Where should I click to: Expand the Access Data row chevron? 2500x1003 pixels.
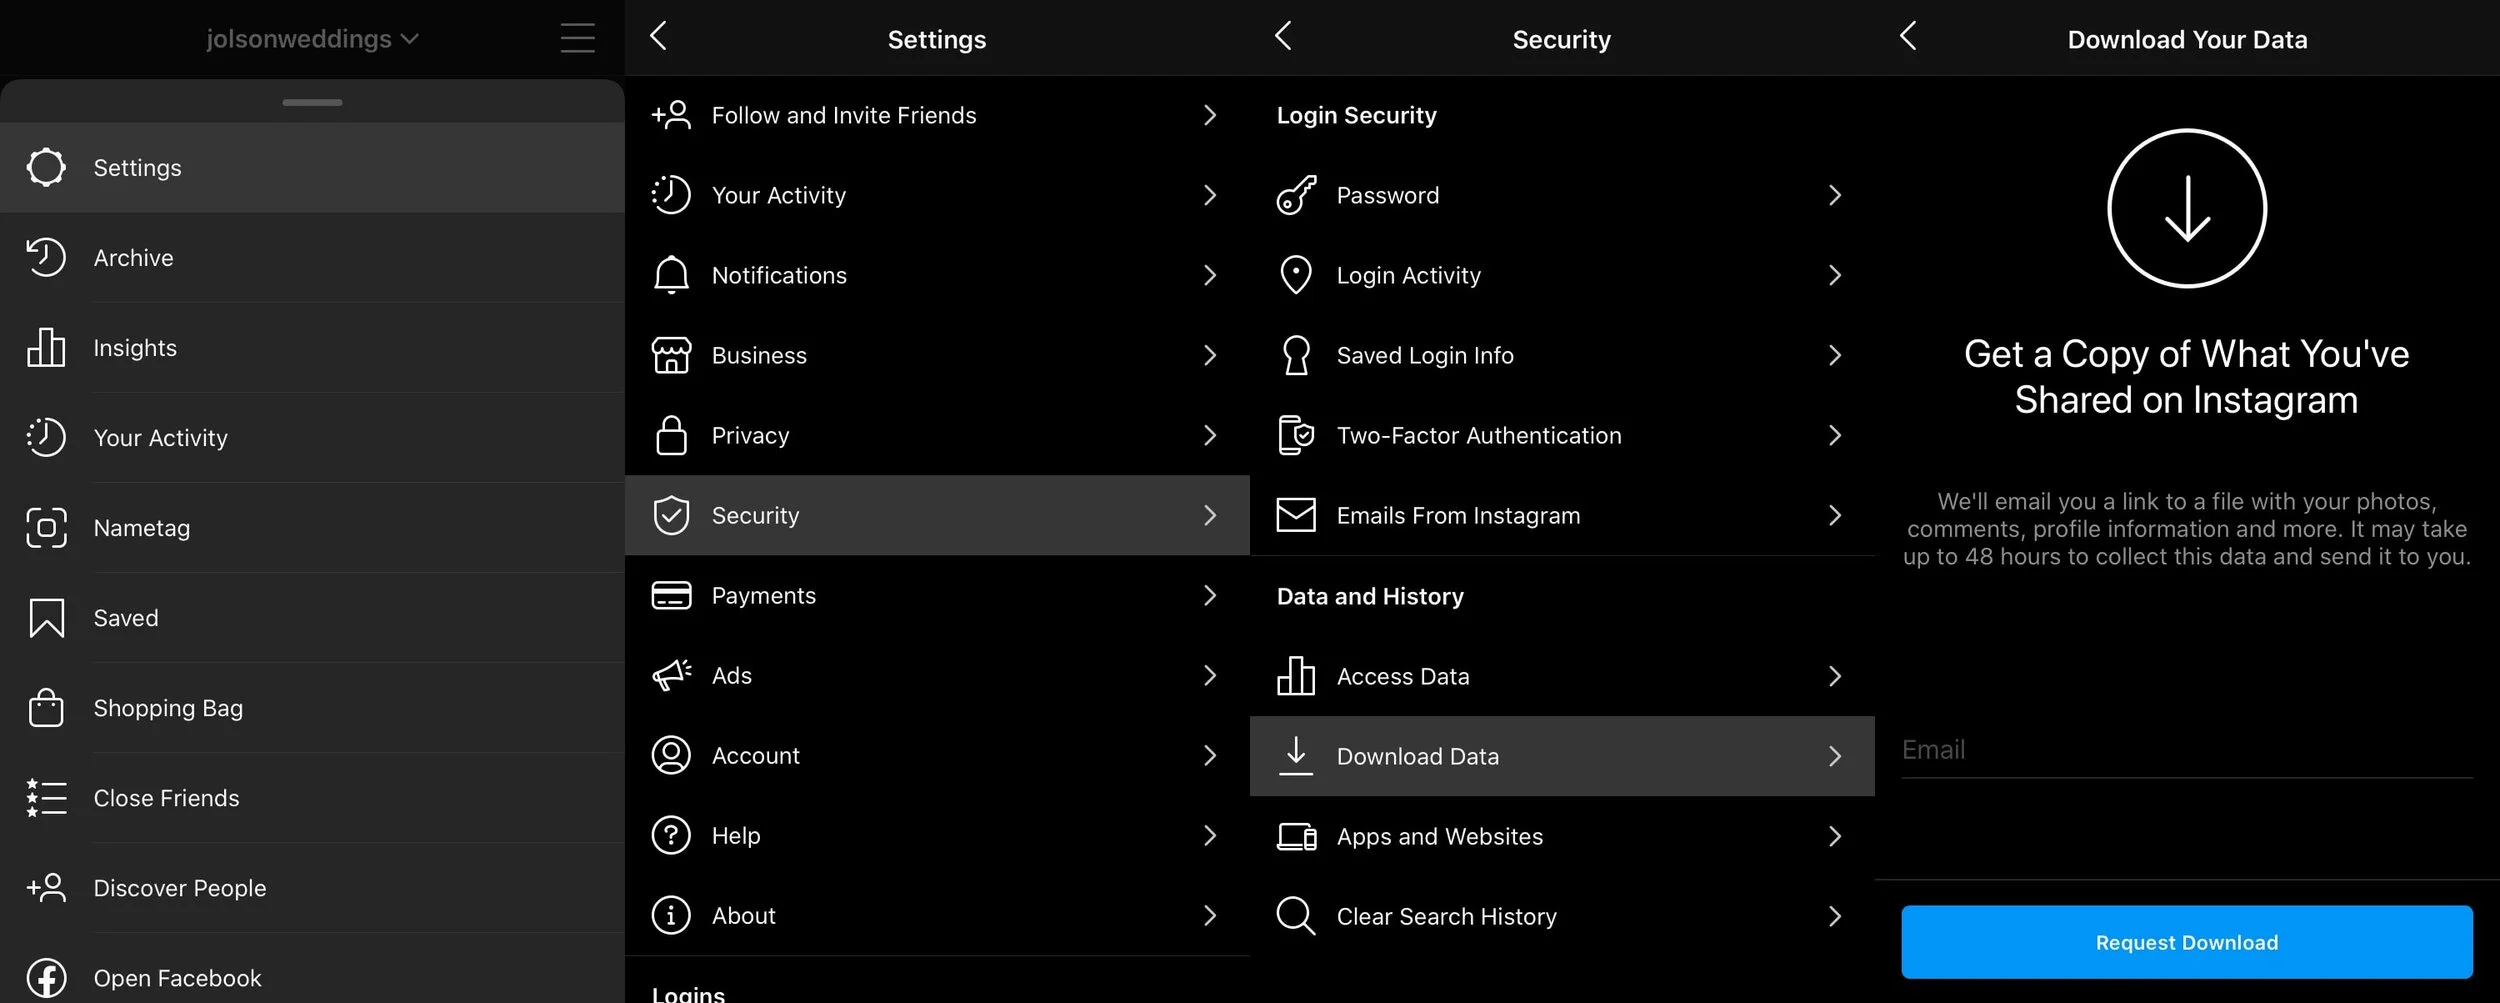(x=1834, y=676)
